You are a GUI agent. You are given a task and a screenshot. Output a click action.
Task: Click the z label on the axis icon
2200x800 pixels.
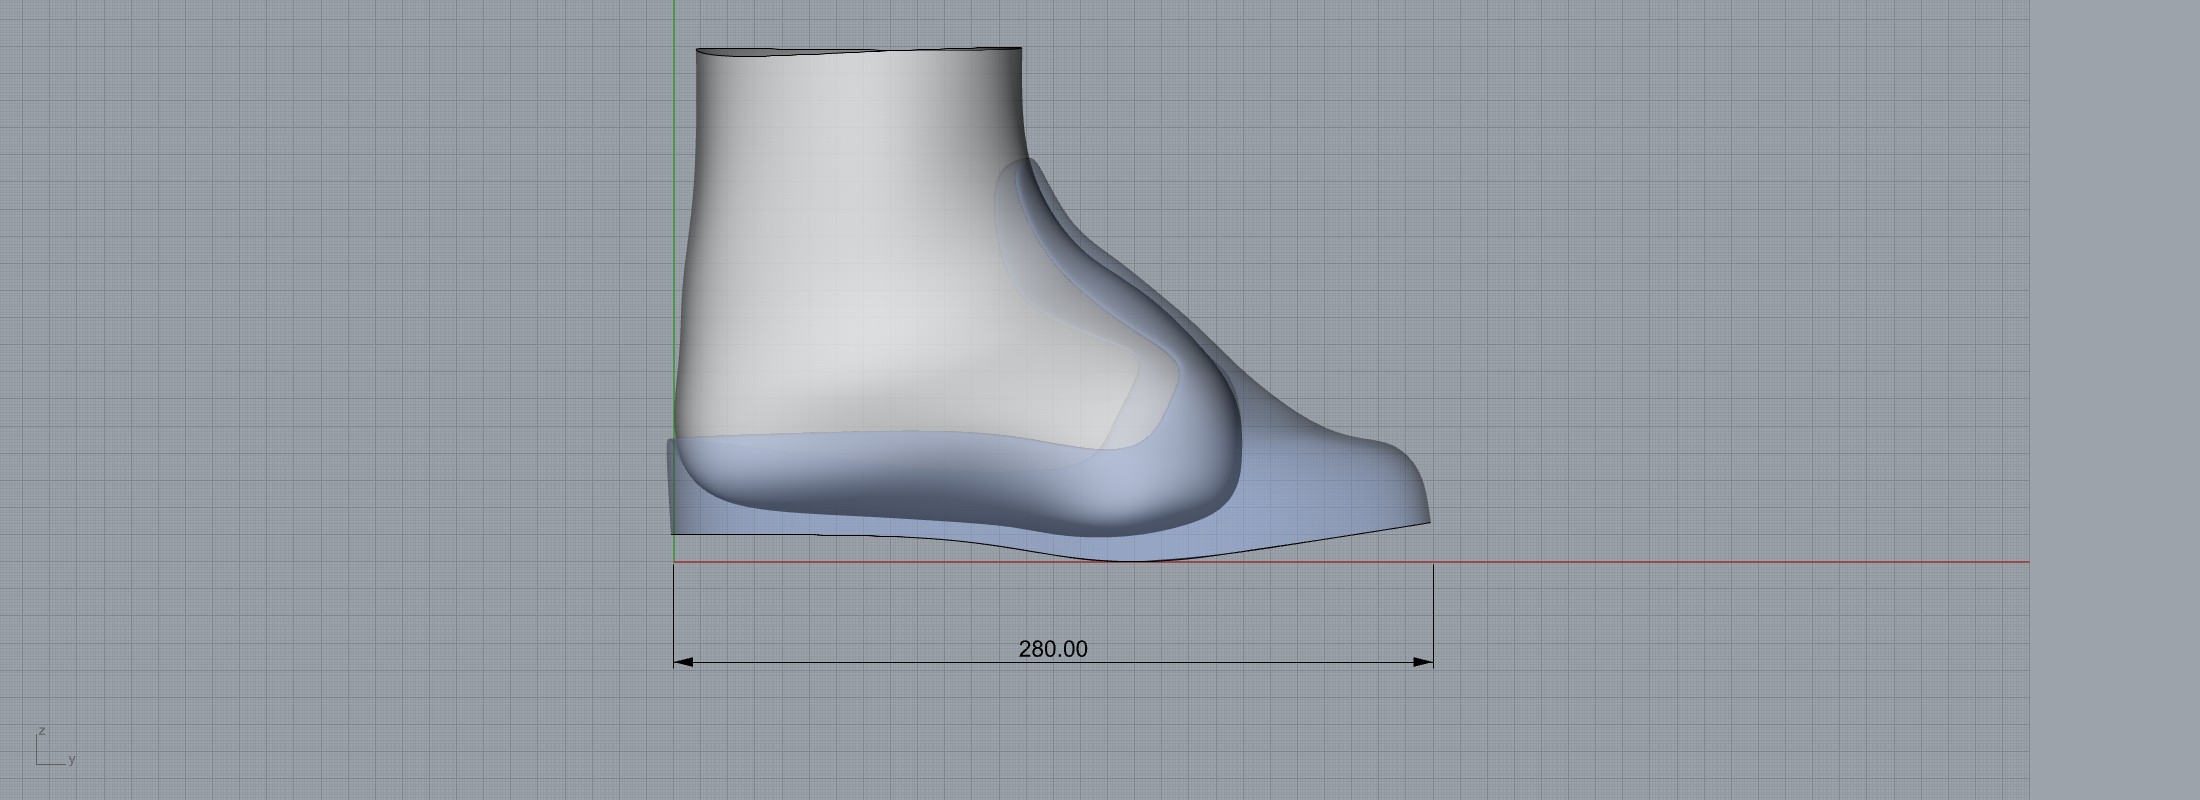[41, 731]
